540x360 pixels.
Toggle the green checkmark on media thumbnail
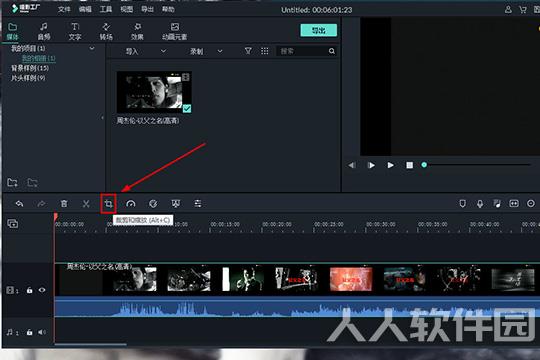(187, 109)
